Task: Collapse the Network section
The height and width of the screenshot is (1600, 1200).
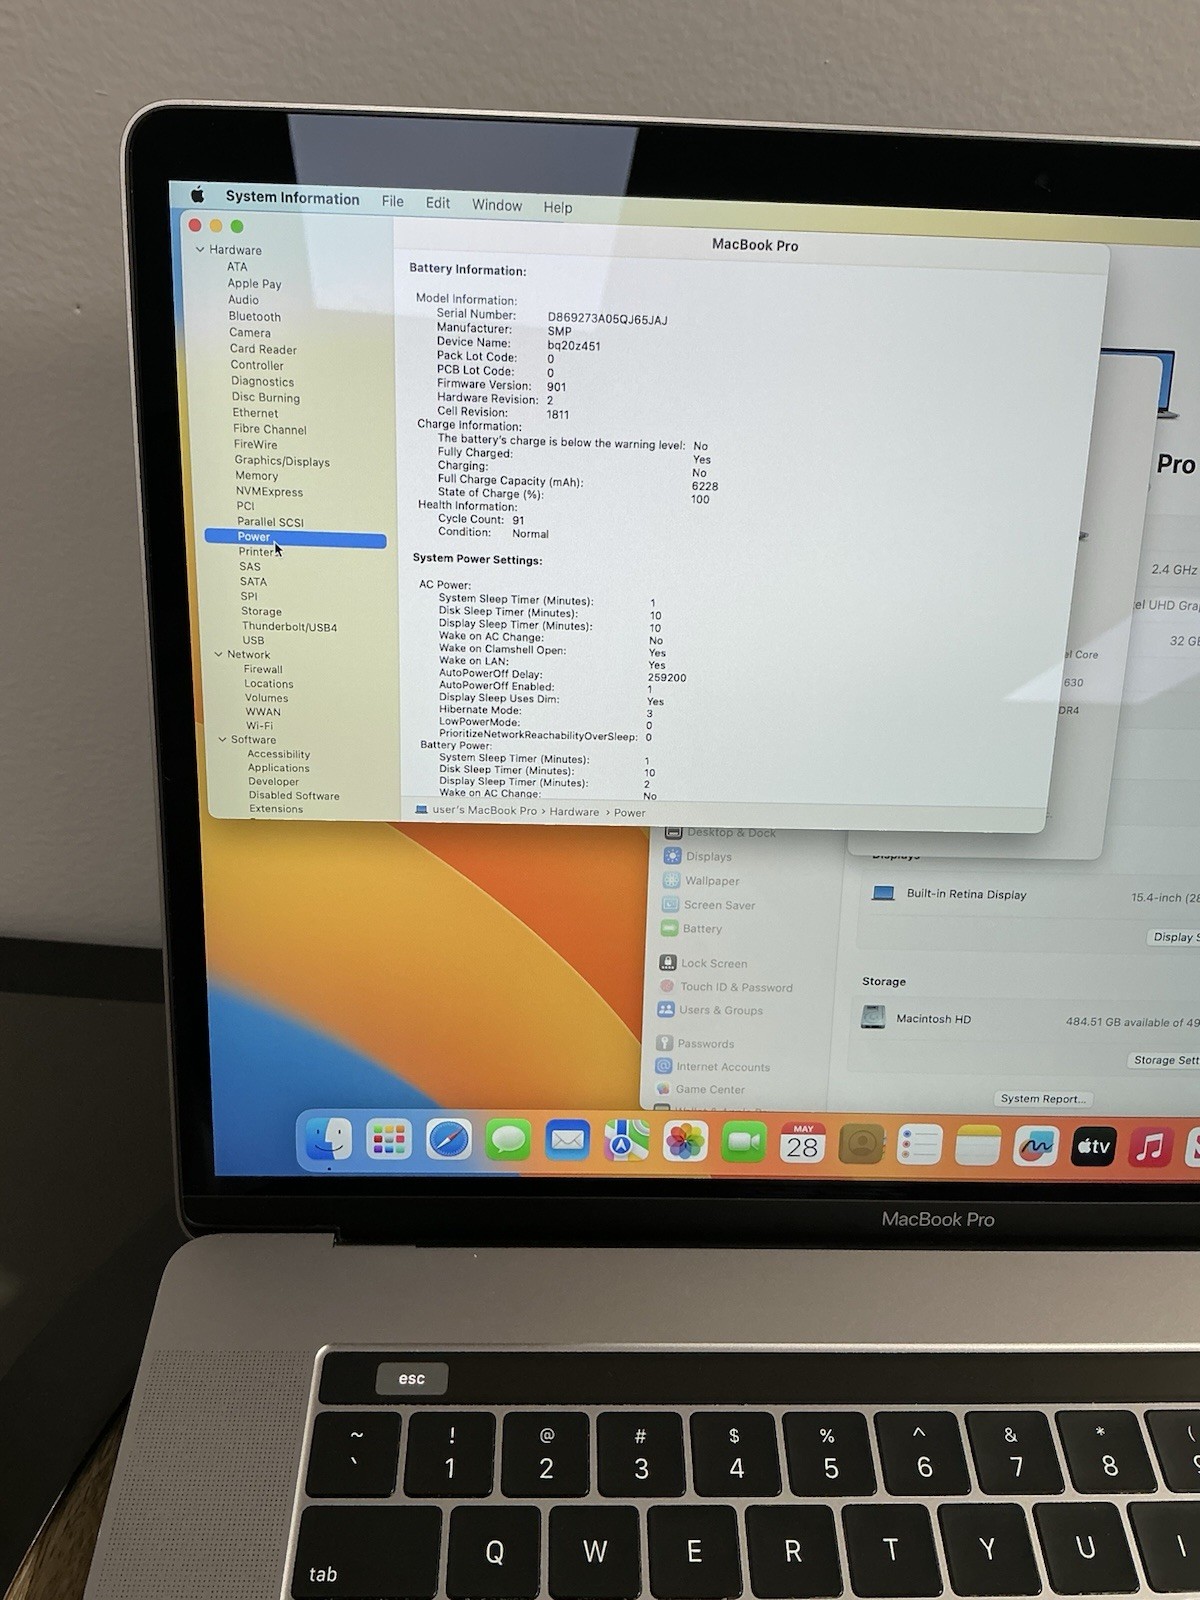Action: [218, 654]
